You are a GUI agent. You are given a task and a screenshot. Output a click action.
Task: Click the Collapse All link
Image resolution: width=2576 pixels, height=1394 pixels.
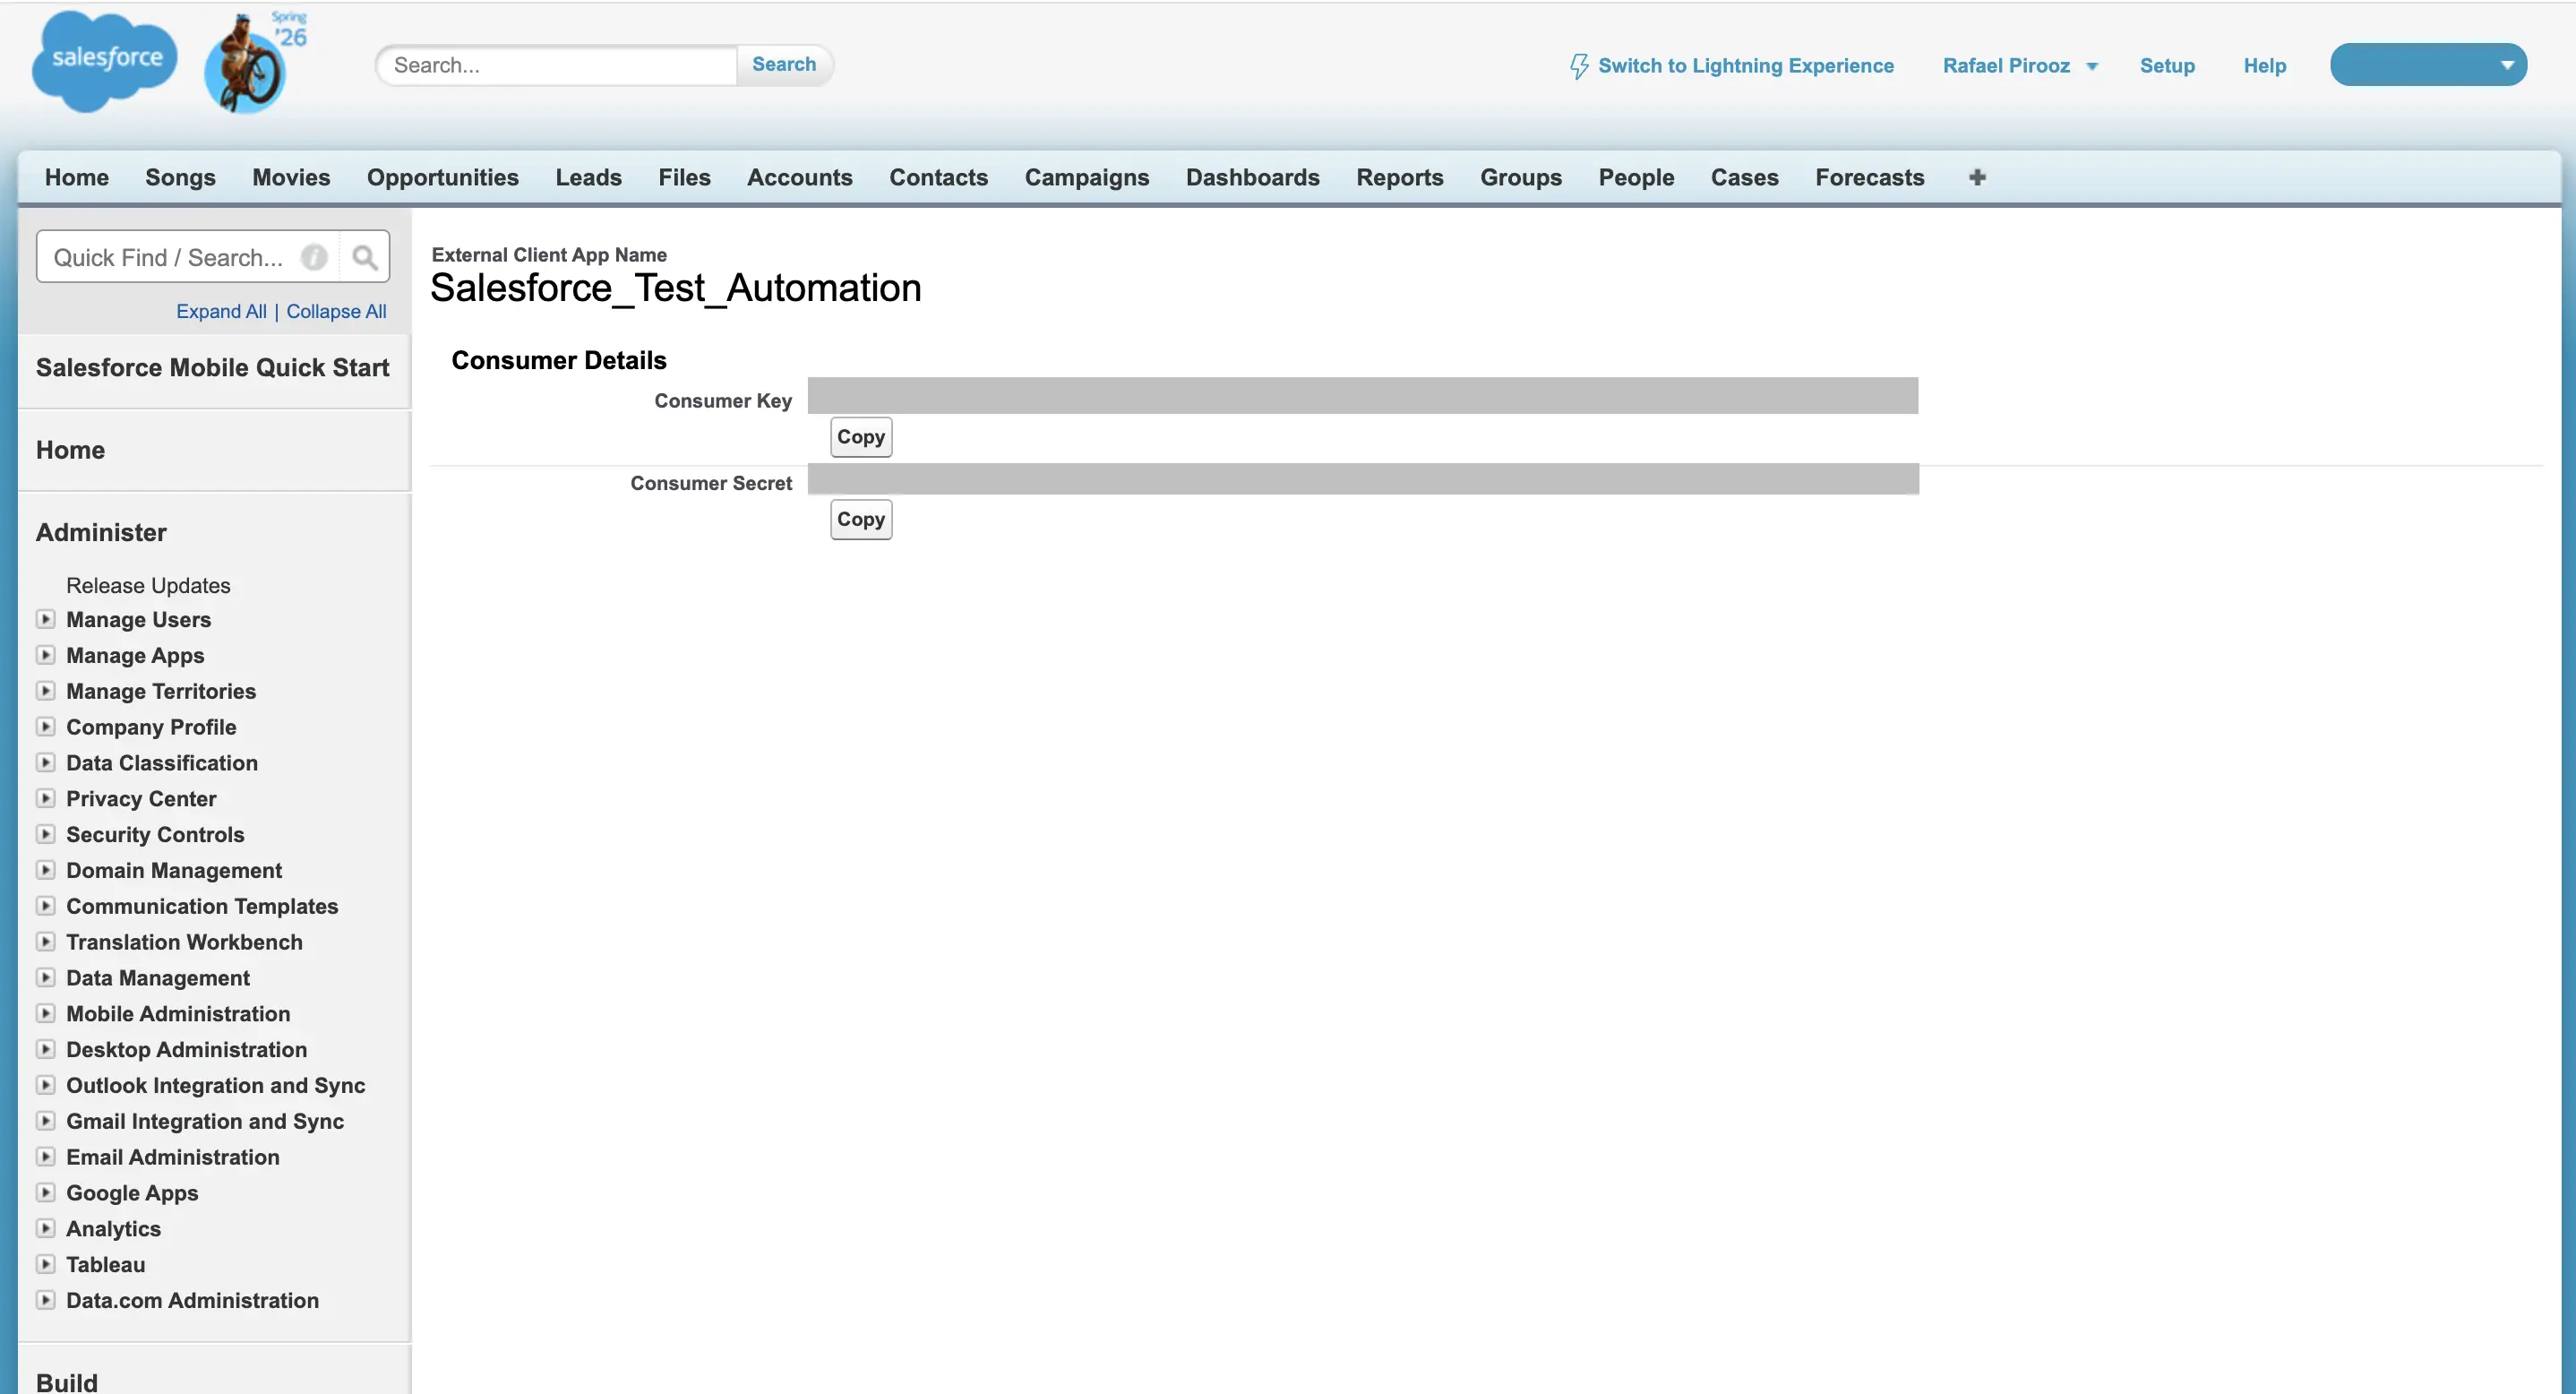336,311
